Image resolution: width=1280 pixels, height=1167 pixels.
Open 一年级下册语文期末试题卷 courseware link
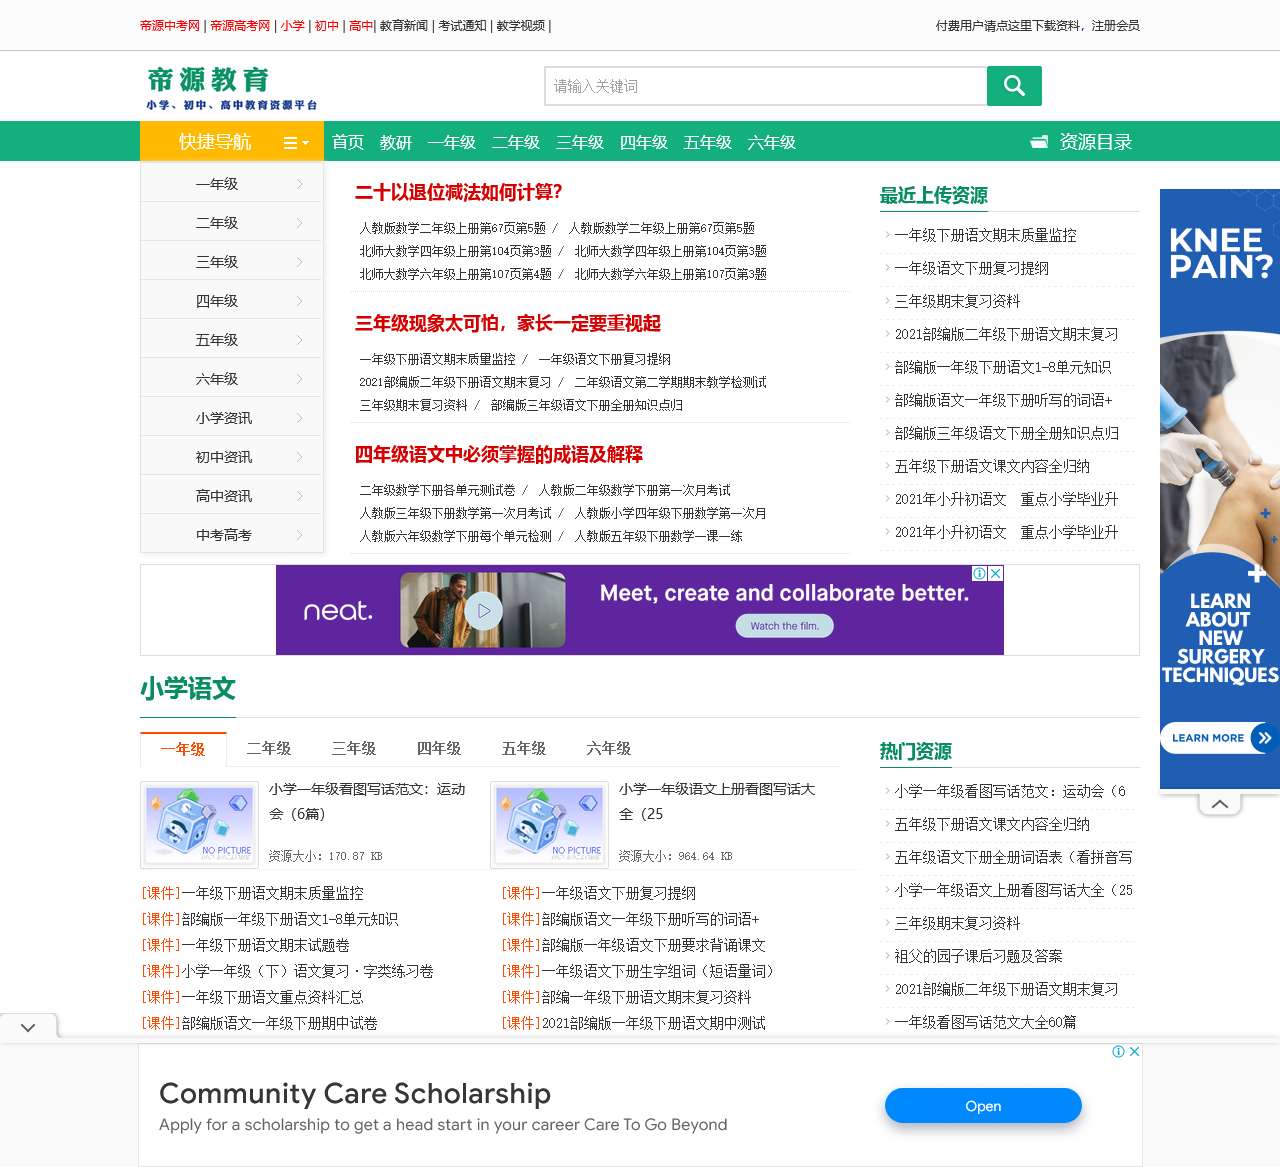pyautogui.click(x=266, y=945)
